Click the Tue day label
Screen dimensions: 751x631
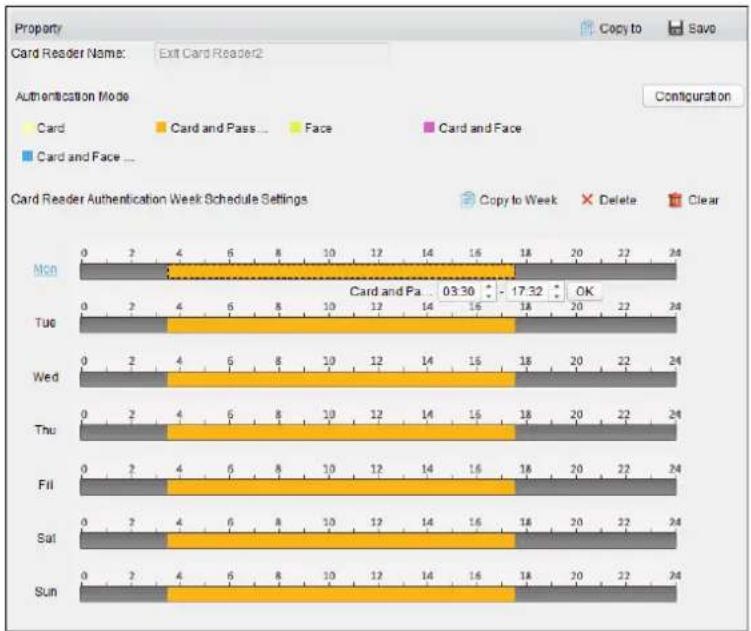tap(46, 322)
